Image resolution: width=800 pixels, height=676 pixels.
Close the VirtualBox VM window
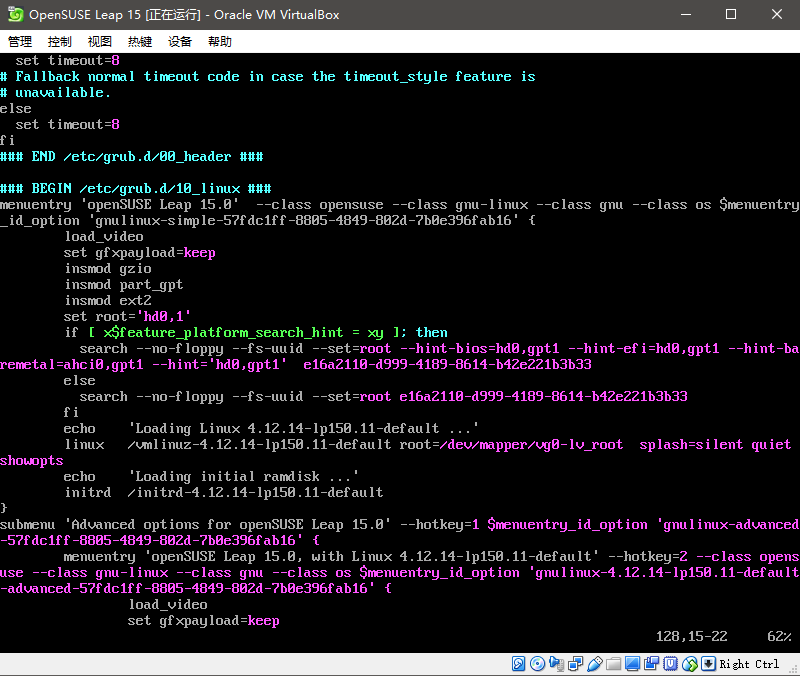point(777,14)
